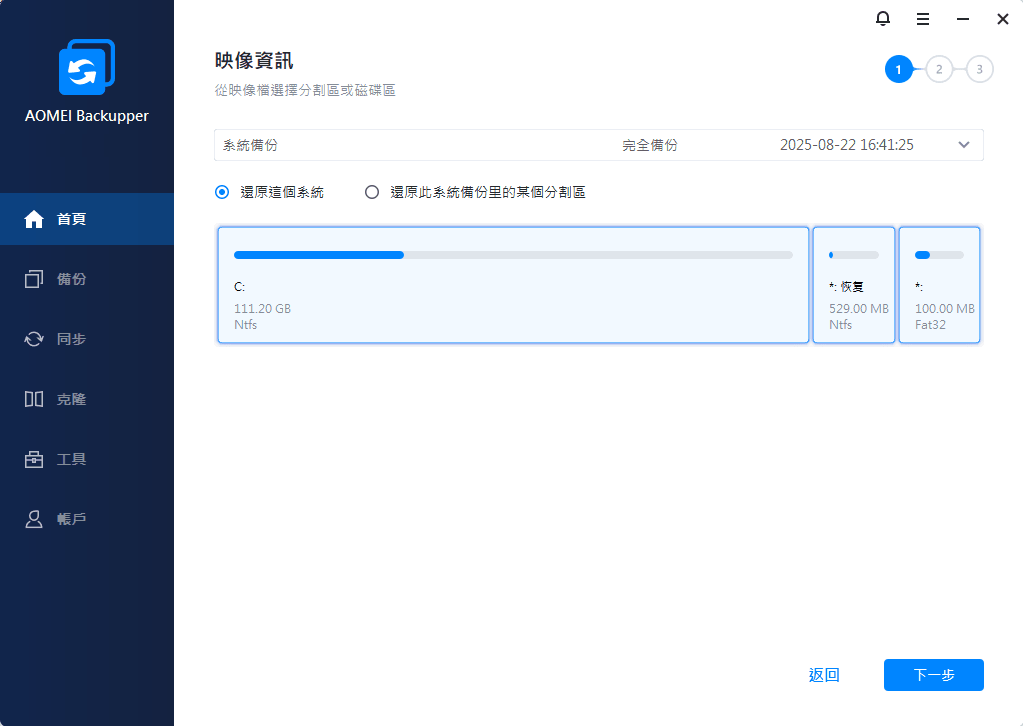The height and width of the screenshot is (726, 1023).
Task: Open the 同步 menu label
Action: click(x=71, y=339)
